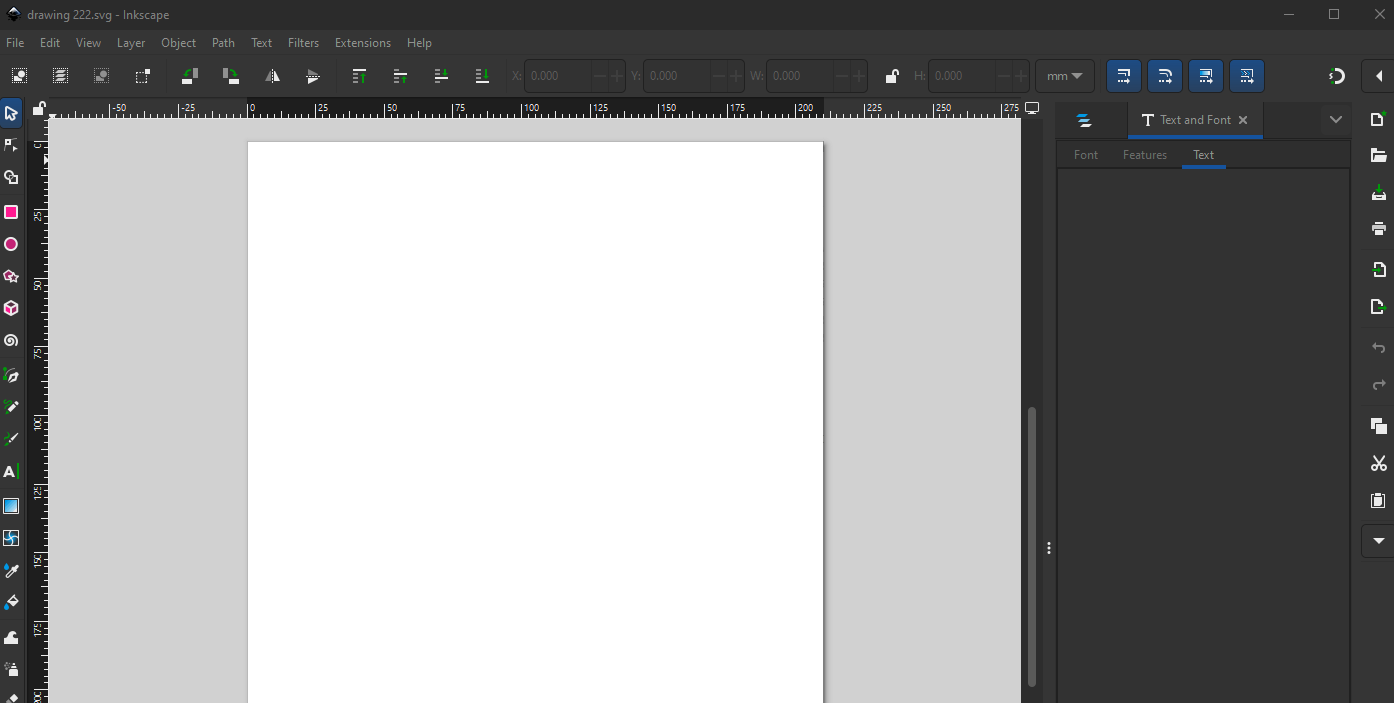Select the Gradient tool
Screen dimensions: 1394x703
11,506
